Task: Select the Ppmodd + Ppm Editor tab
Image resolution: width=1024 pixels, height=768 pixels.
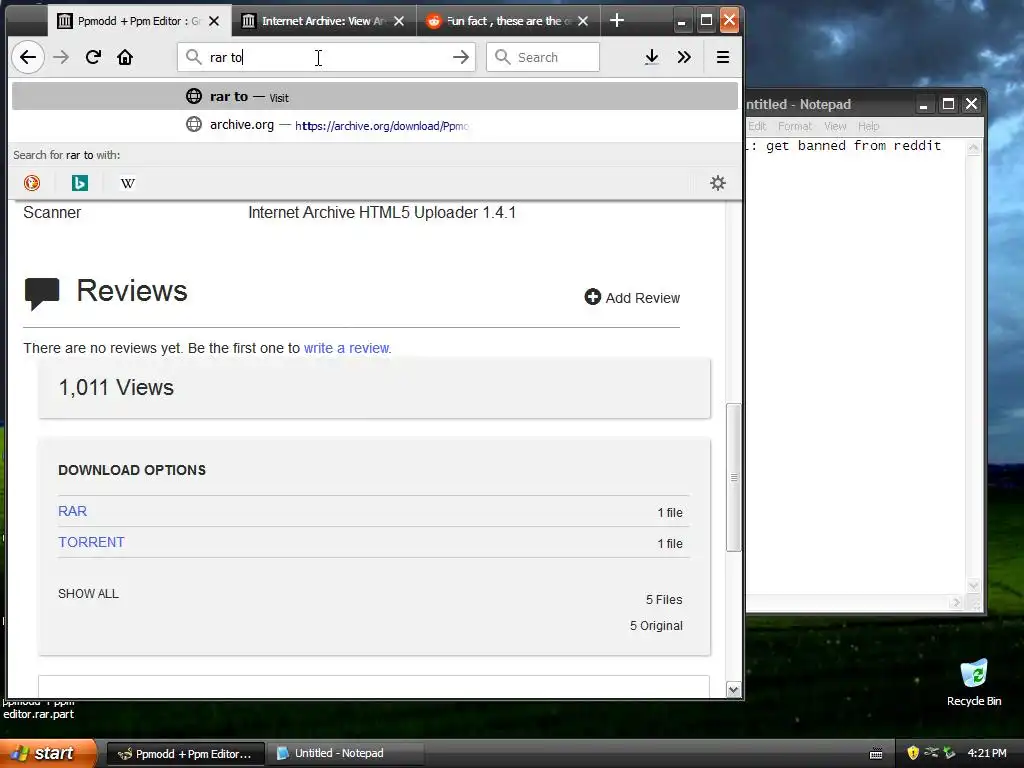Action: [140, 21]
